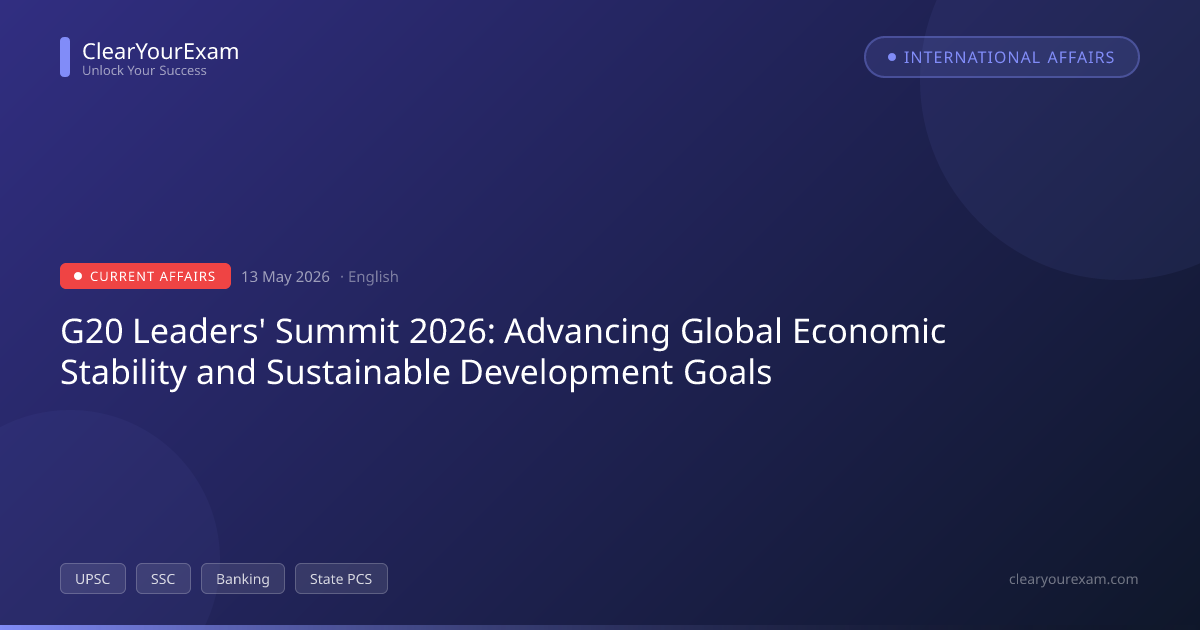Click the second headline line about Sustainable Development
The image size is (1200, 630).
tap(416, 373)
